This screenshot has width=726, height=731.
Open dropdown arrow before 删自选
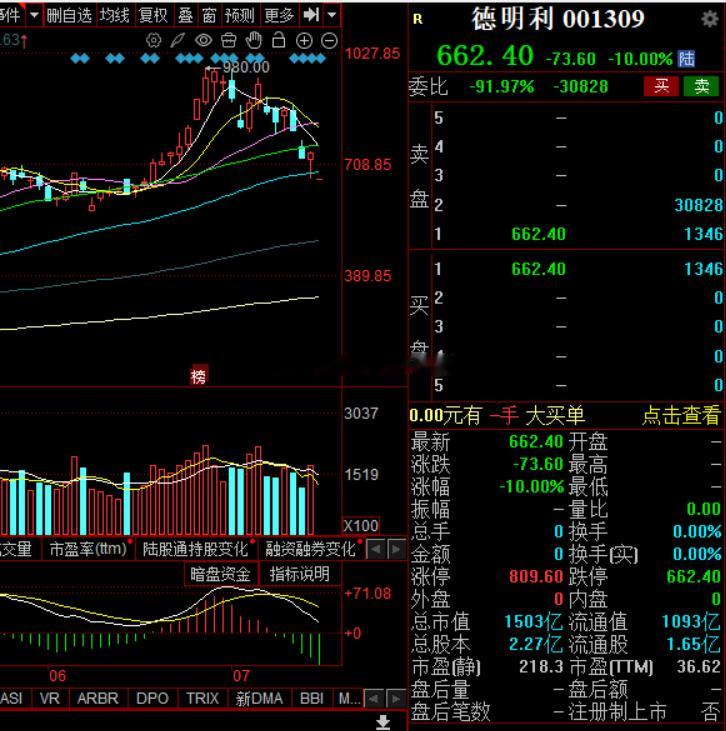coord(34,15)
